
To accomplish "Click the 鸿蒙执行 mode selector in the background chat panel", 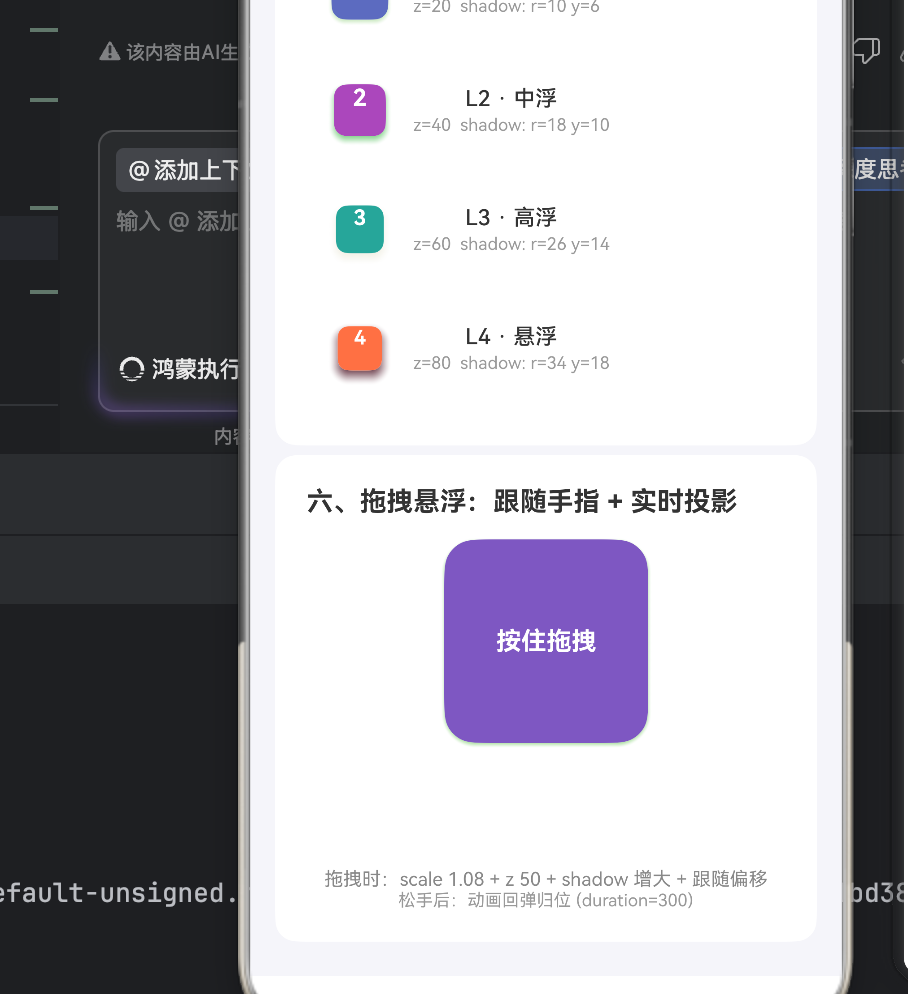I will point(179,369).
